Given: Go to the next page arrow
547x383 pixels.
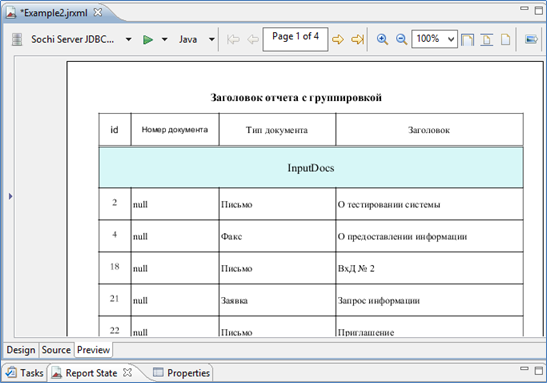Looking at the screenshot, I should click(337, 39).
